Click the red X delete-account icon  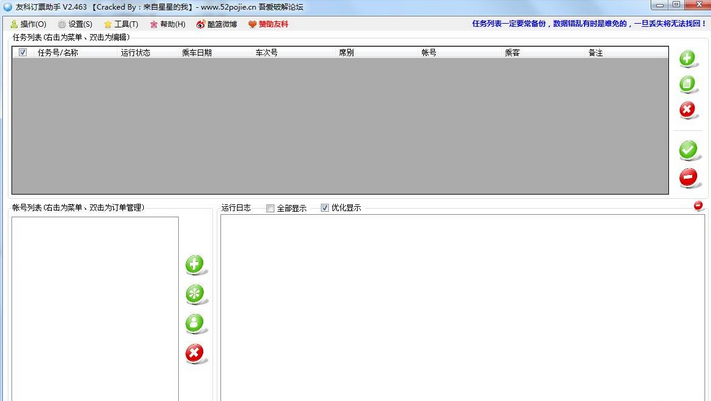coord(195,353)
